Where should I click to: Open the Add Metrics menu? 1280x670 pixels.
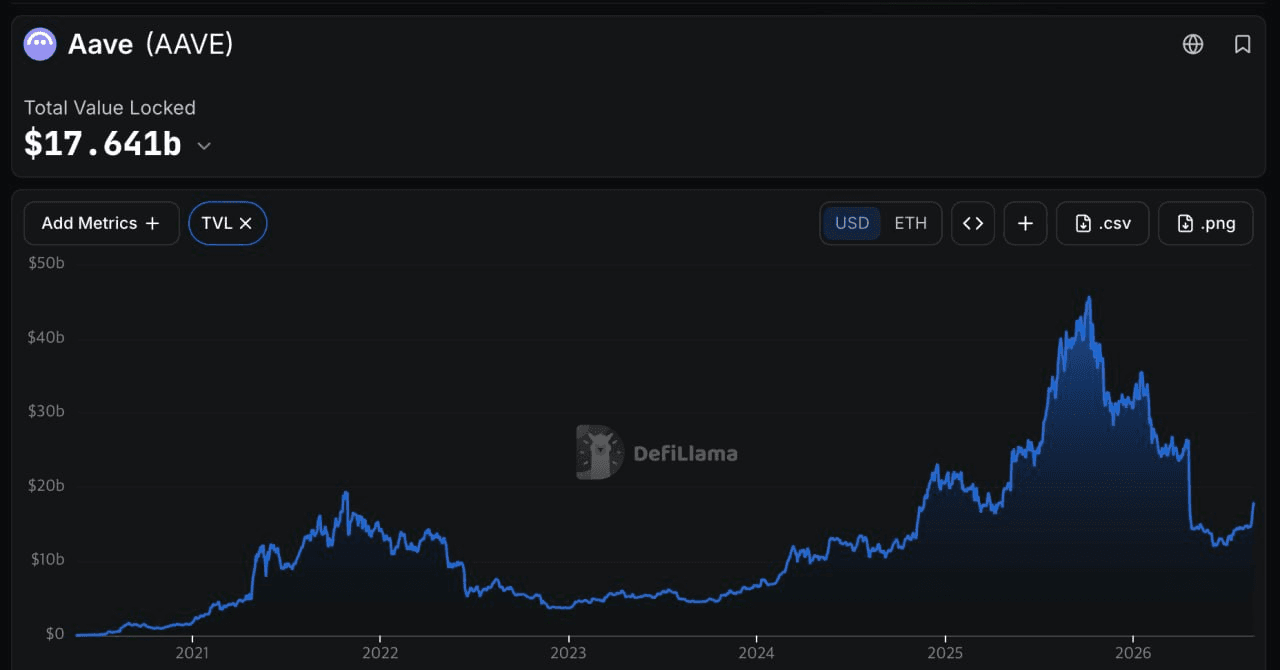click(101, 223)
